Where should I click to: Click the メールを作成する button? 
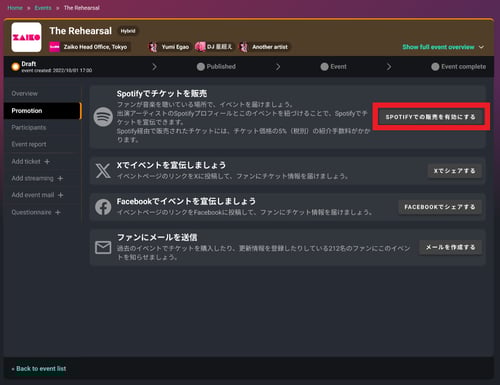pos(450,247)
